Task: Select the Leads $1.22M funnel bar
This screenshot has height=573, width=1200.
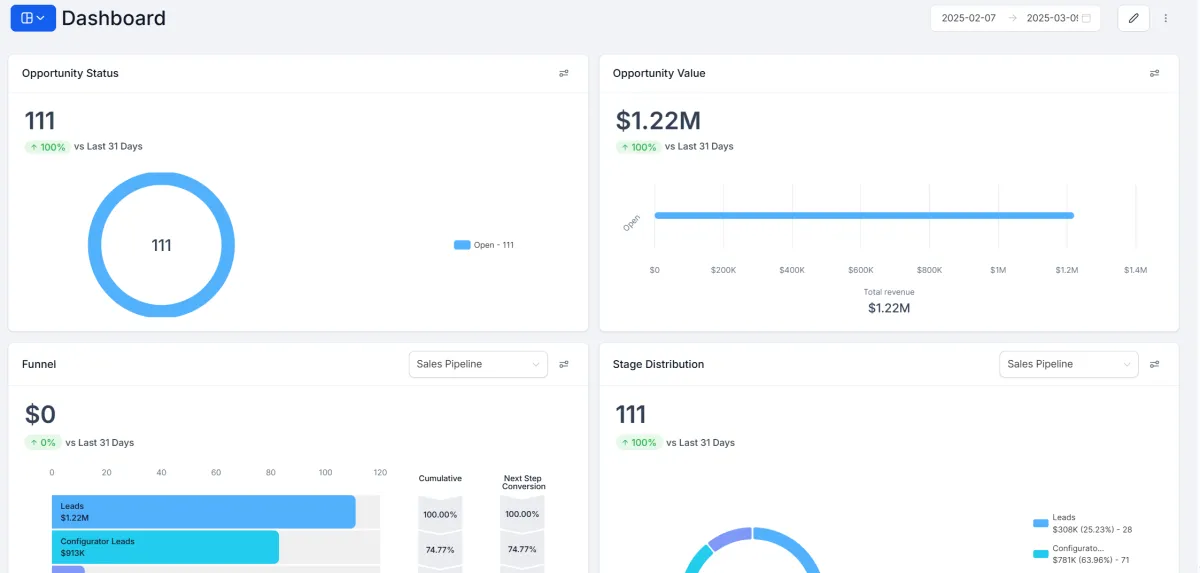Action: 204,512
